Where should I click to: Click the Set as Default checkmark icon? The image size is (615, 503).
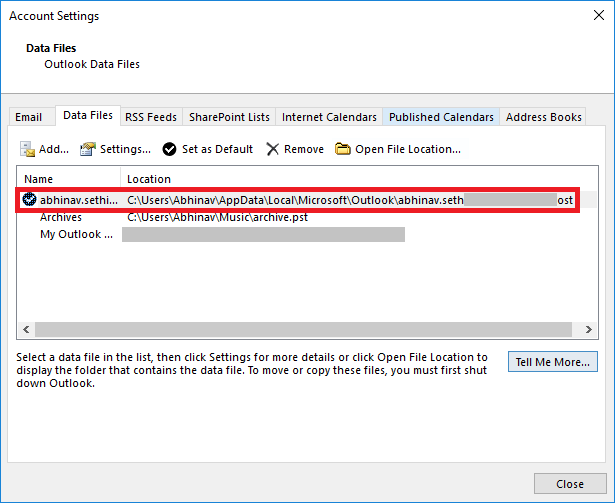pyautogui.click(x=169, y=149)
